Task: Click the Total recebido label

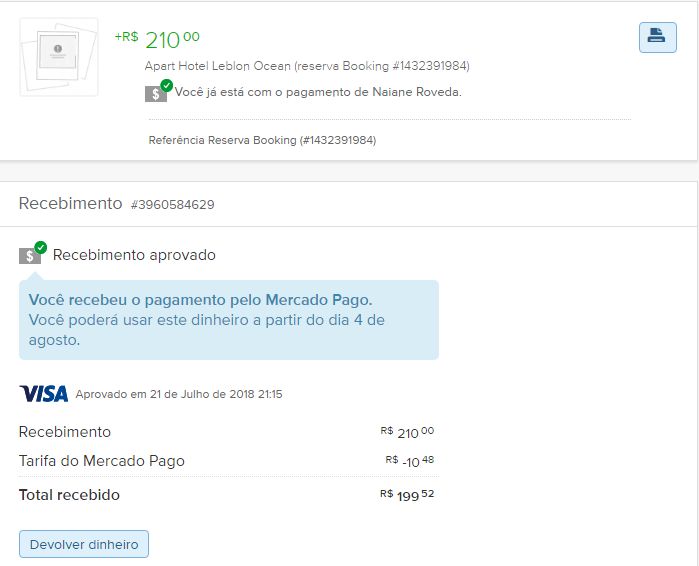Action: pos(69,495)
